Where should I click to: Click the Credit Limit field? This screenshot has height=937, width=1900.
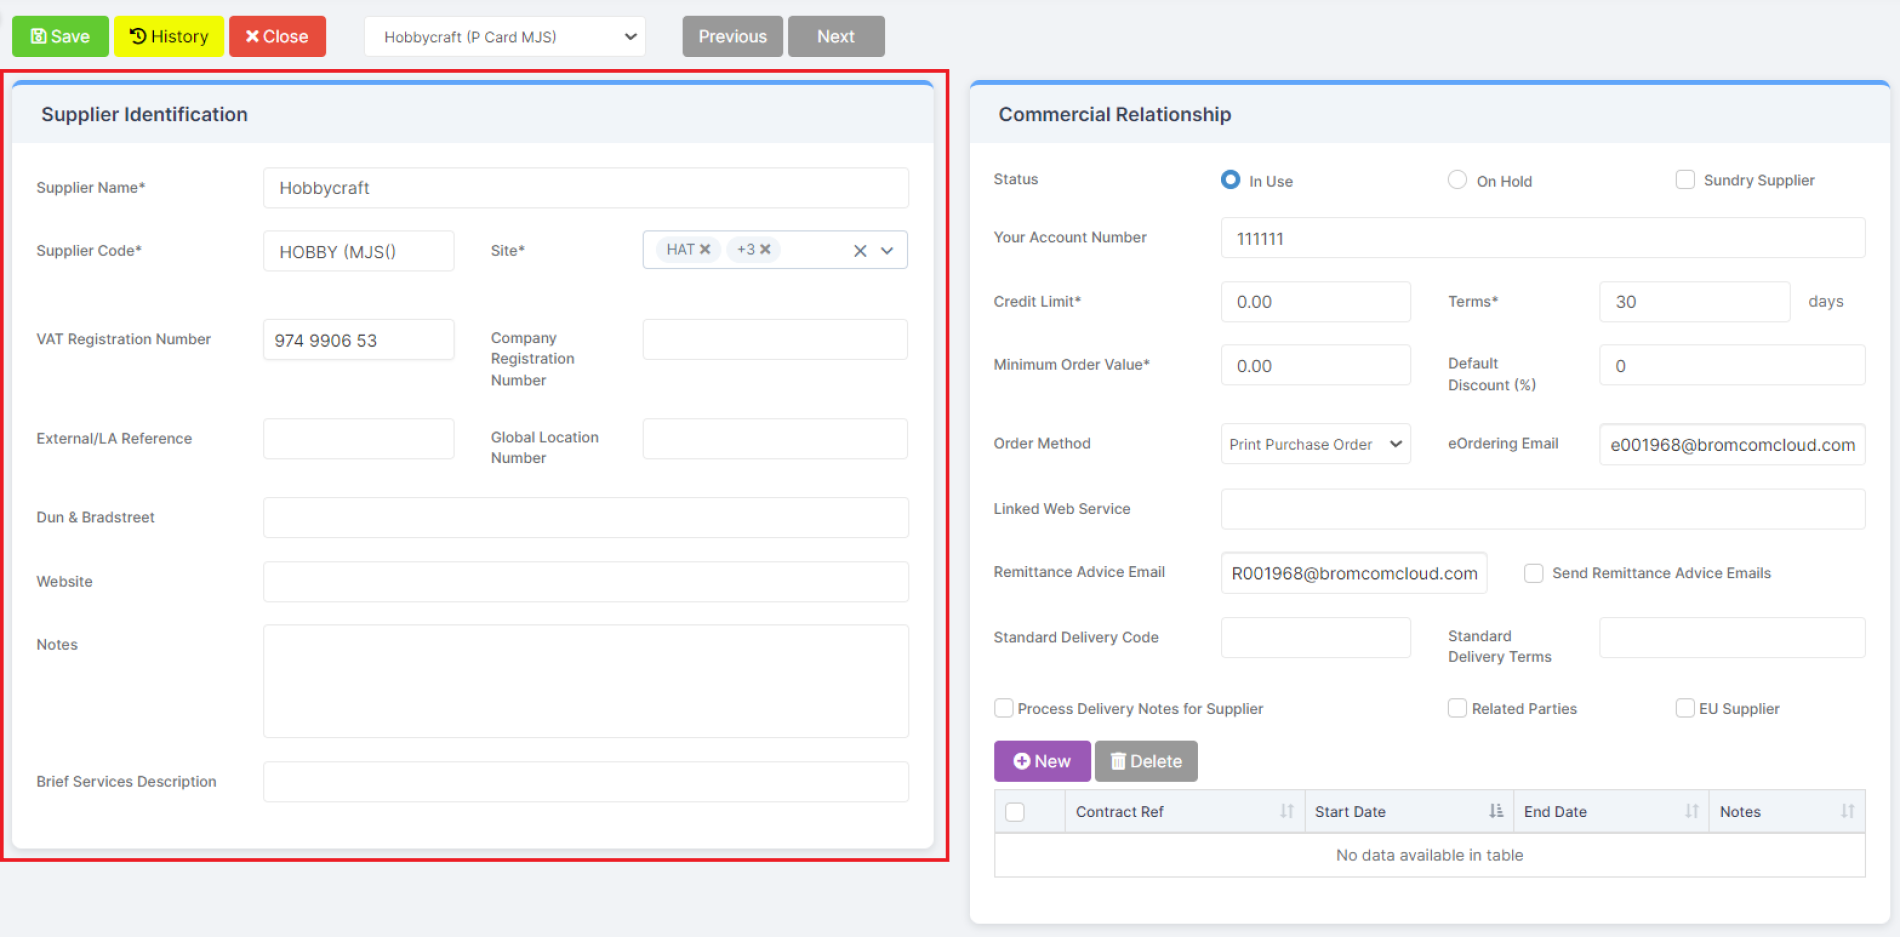click(x=1316, y=302)
